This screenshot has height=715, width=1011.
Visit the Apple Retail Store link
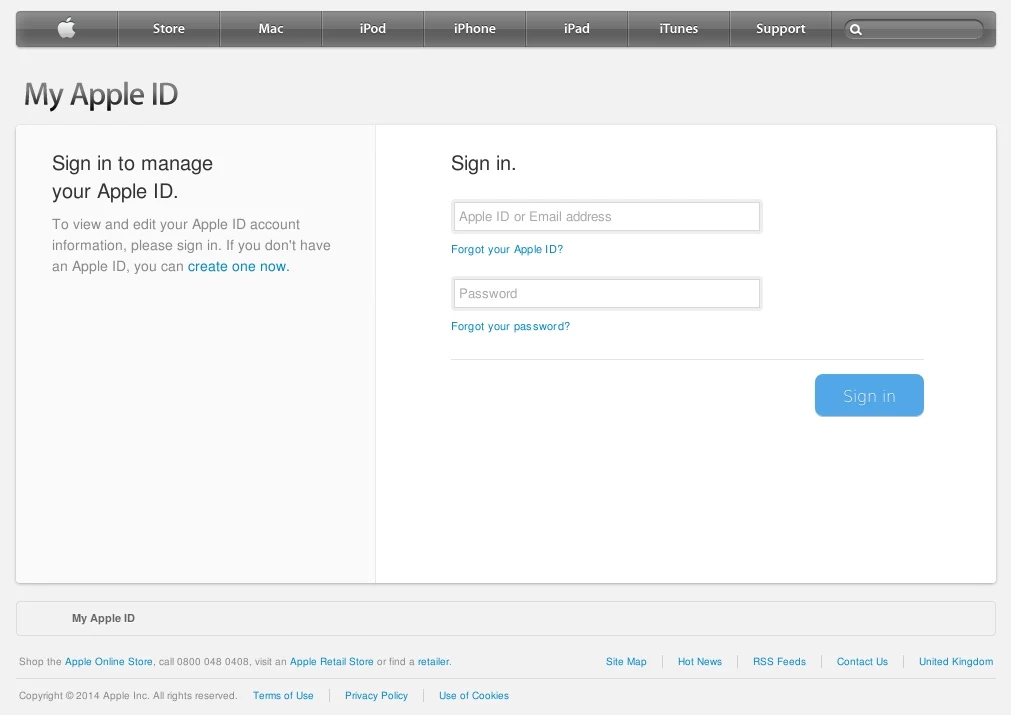[331, 661]
